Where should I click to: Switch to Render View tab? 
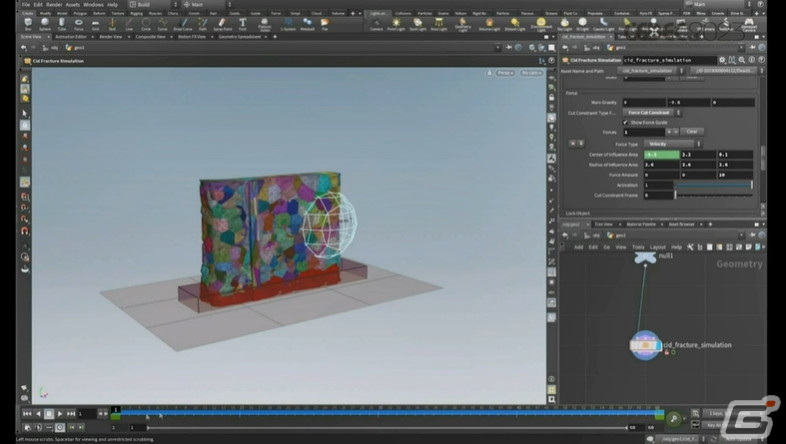pyautogui.click(x=110, y=37)
